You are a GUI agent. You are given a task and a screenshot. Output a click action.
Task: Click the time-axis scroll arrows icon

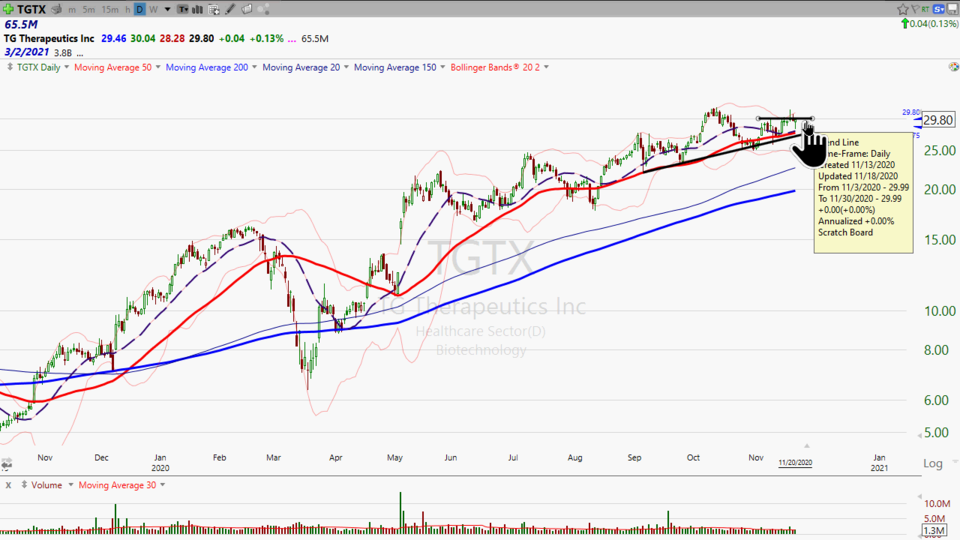[6, 465]
